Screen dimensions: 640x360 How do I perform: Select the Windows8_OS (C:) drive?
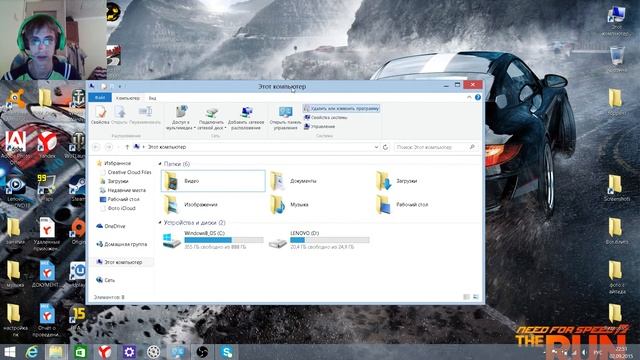(213, 240)
